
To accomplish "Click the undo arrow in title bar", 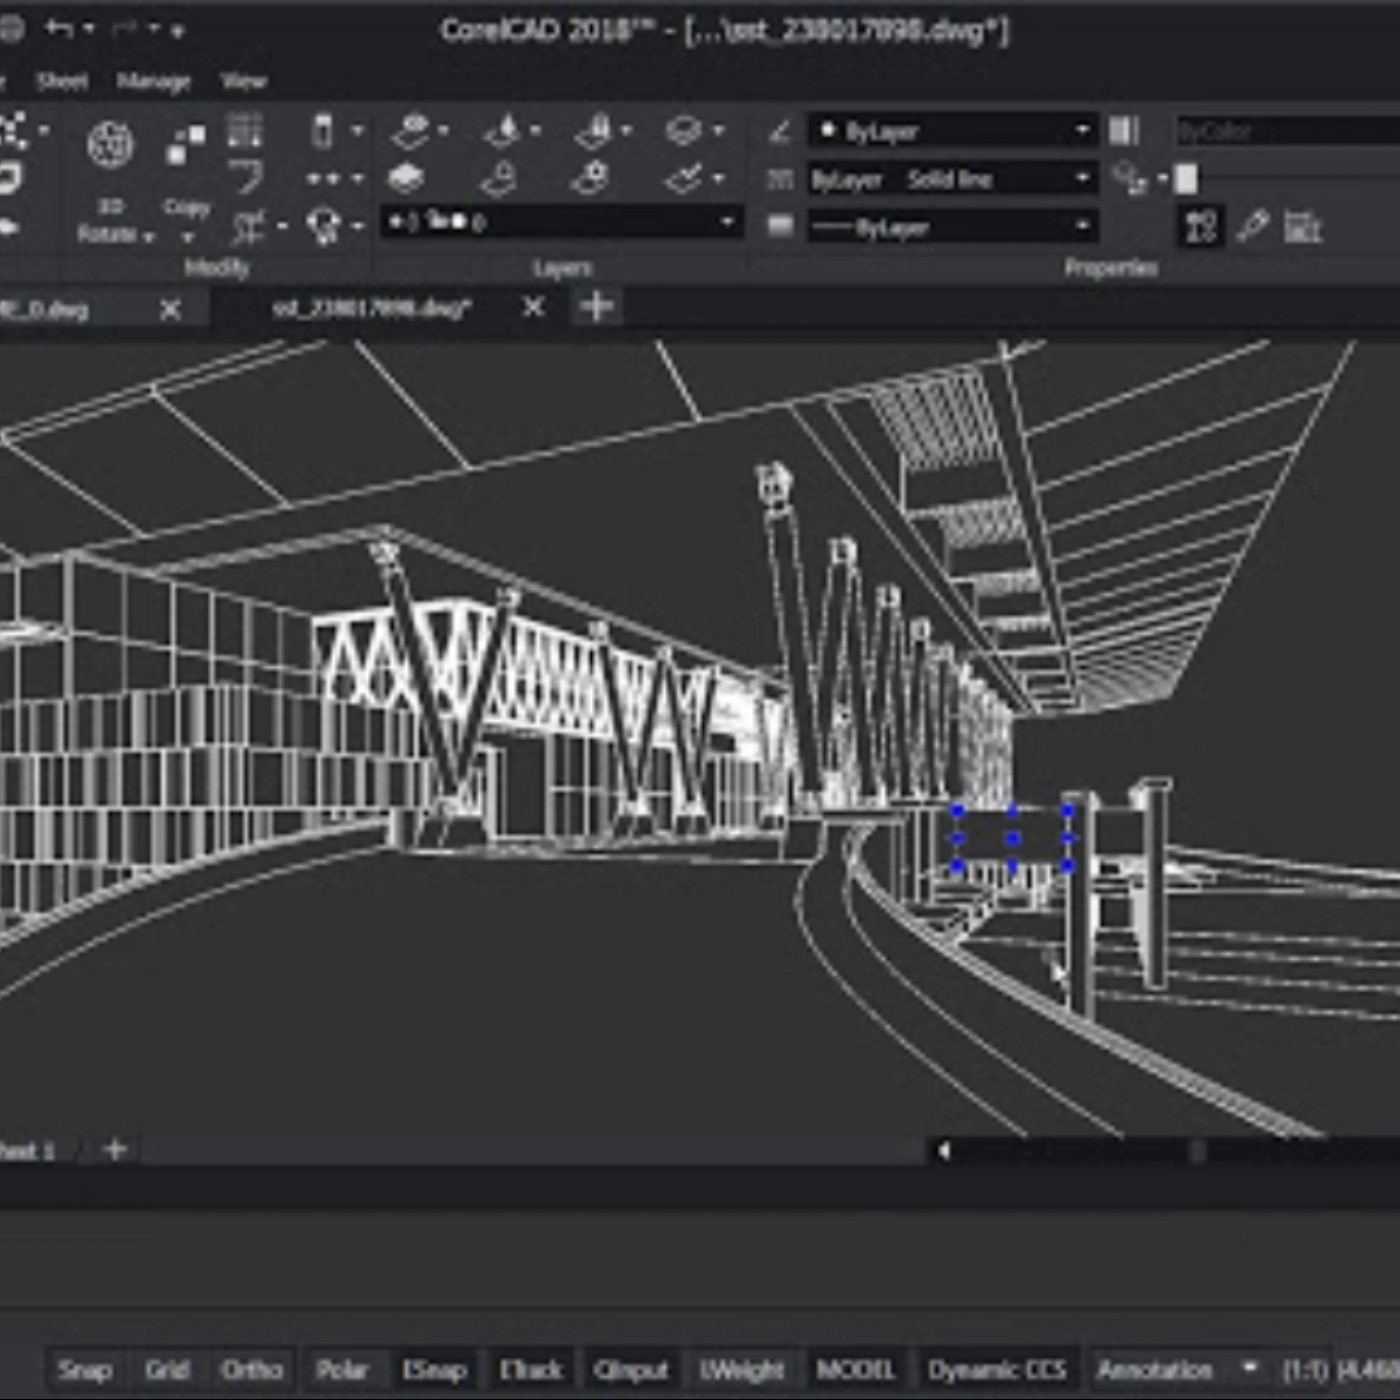I will pyautogui.click(x=58, y=29).
